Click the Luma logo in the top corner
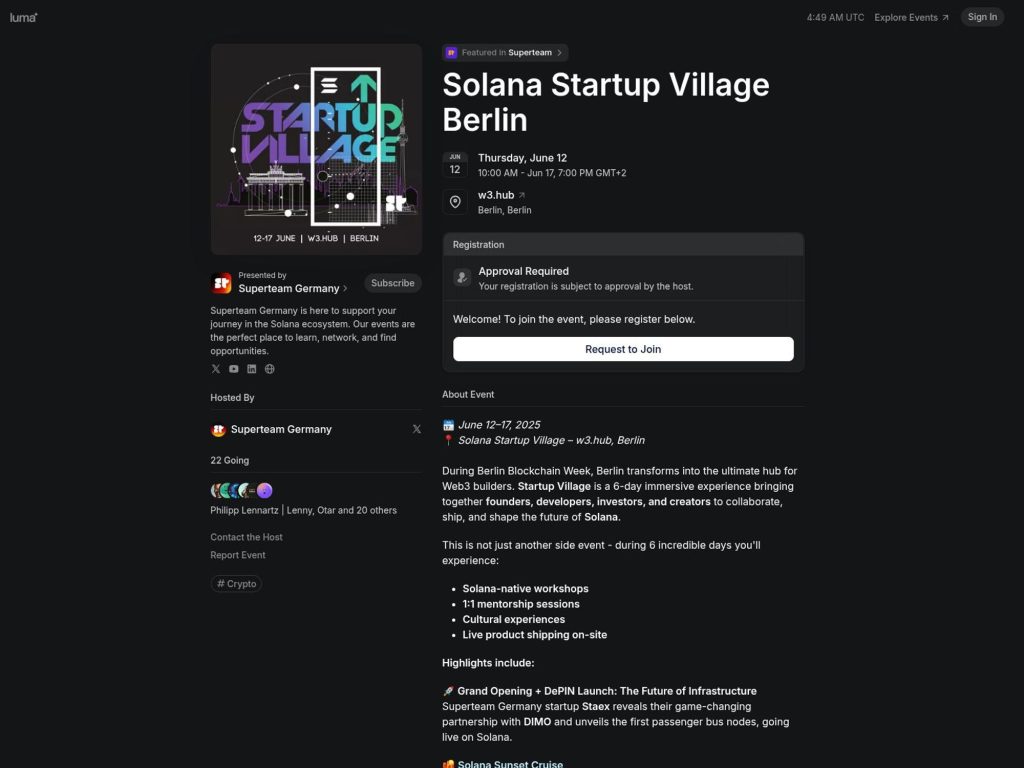The height and width of the screenshot is (768, 1024). pos(22,16)
